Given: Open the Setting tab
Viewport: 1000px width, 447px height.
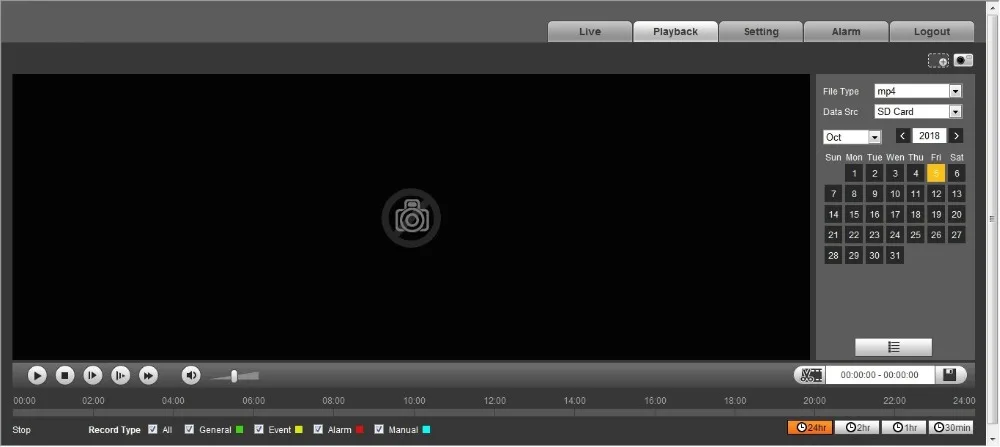Looking at the screenshot, I should [761, 32].
